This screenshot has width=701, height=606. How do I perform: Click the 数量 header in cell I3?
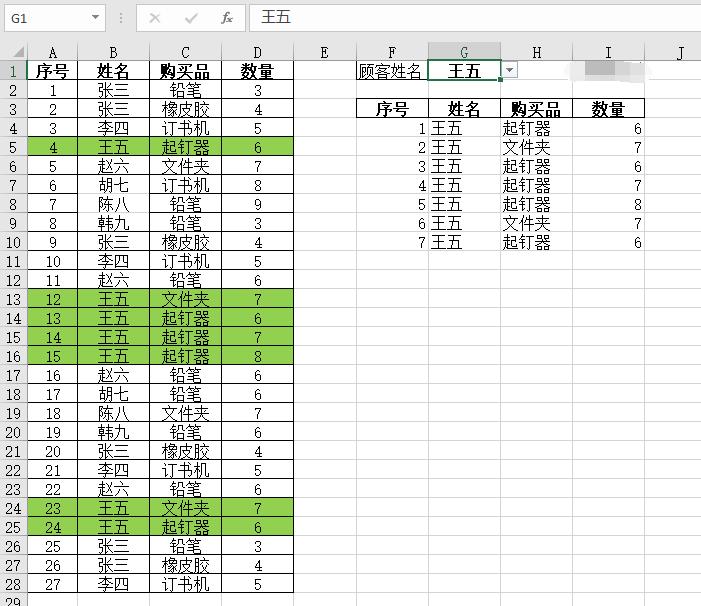[x=608, y=109]
